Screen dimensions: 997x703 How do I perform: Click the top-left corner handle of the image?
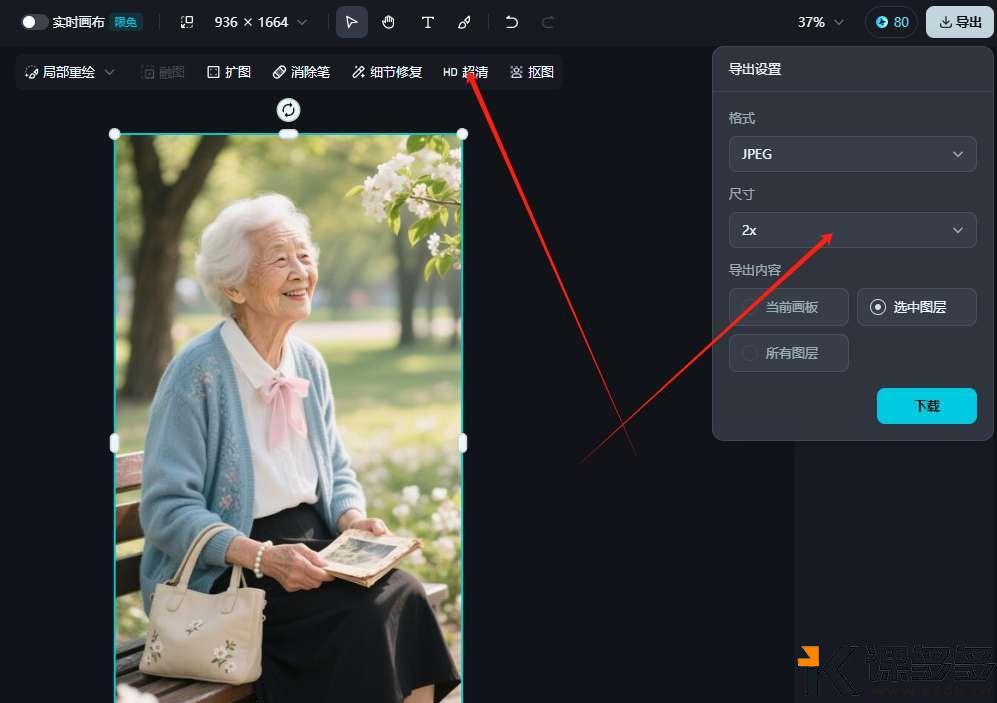pos(114,134)
